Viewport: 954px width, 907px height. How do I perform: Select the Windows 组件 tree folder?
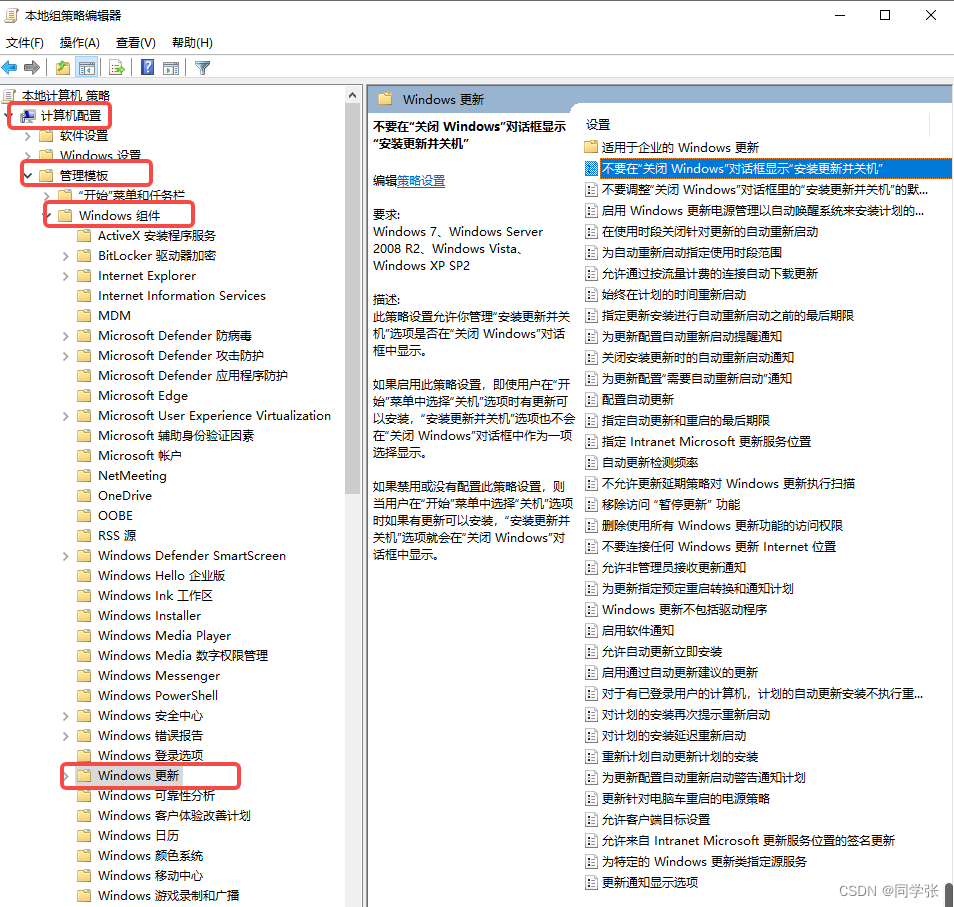coord(119,215)
